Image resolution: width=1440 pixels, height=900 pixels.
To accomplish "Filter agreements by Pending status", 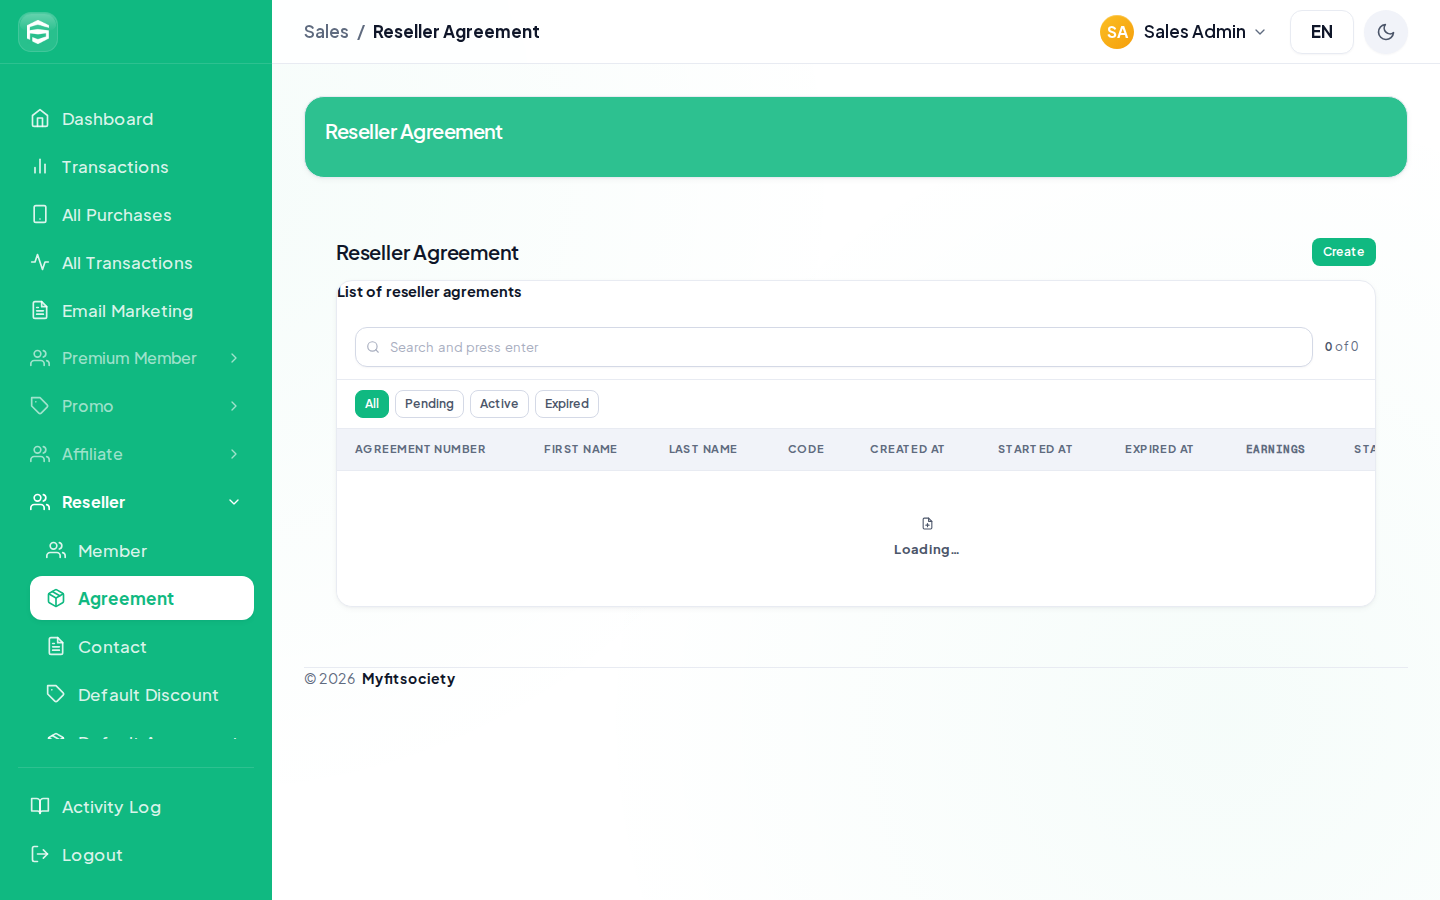I will (429, 404).
